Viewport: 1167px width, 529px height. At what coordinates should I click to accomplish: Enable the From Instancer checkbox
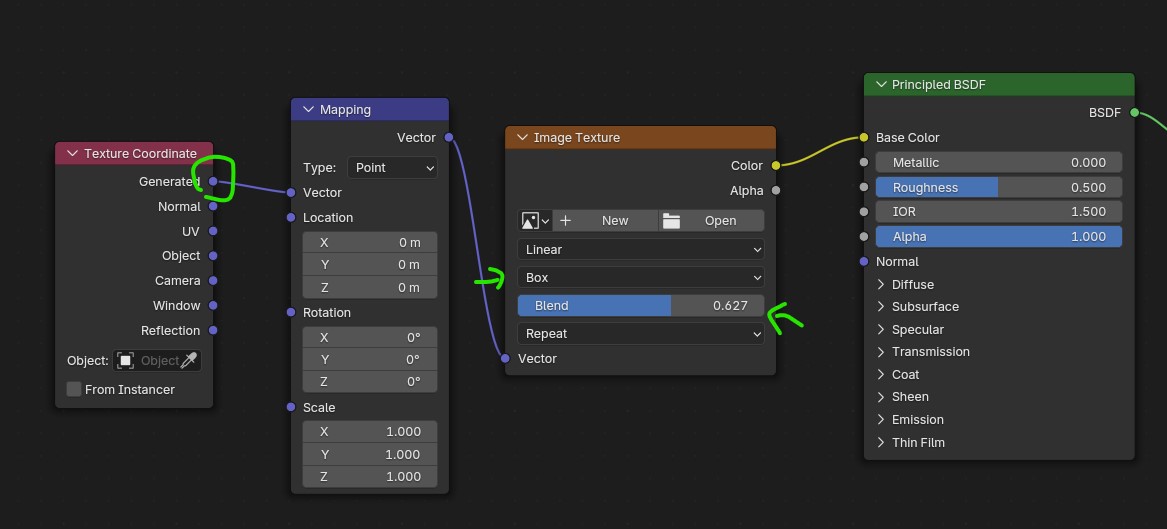[74, 389]
